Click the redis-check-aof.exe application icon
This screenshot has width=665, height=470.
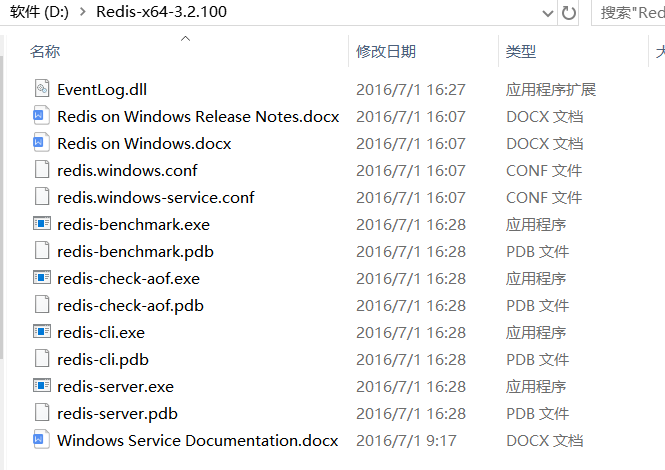point(41,278)
